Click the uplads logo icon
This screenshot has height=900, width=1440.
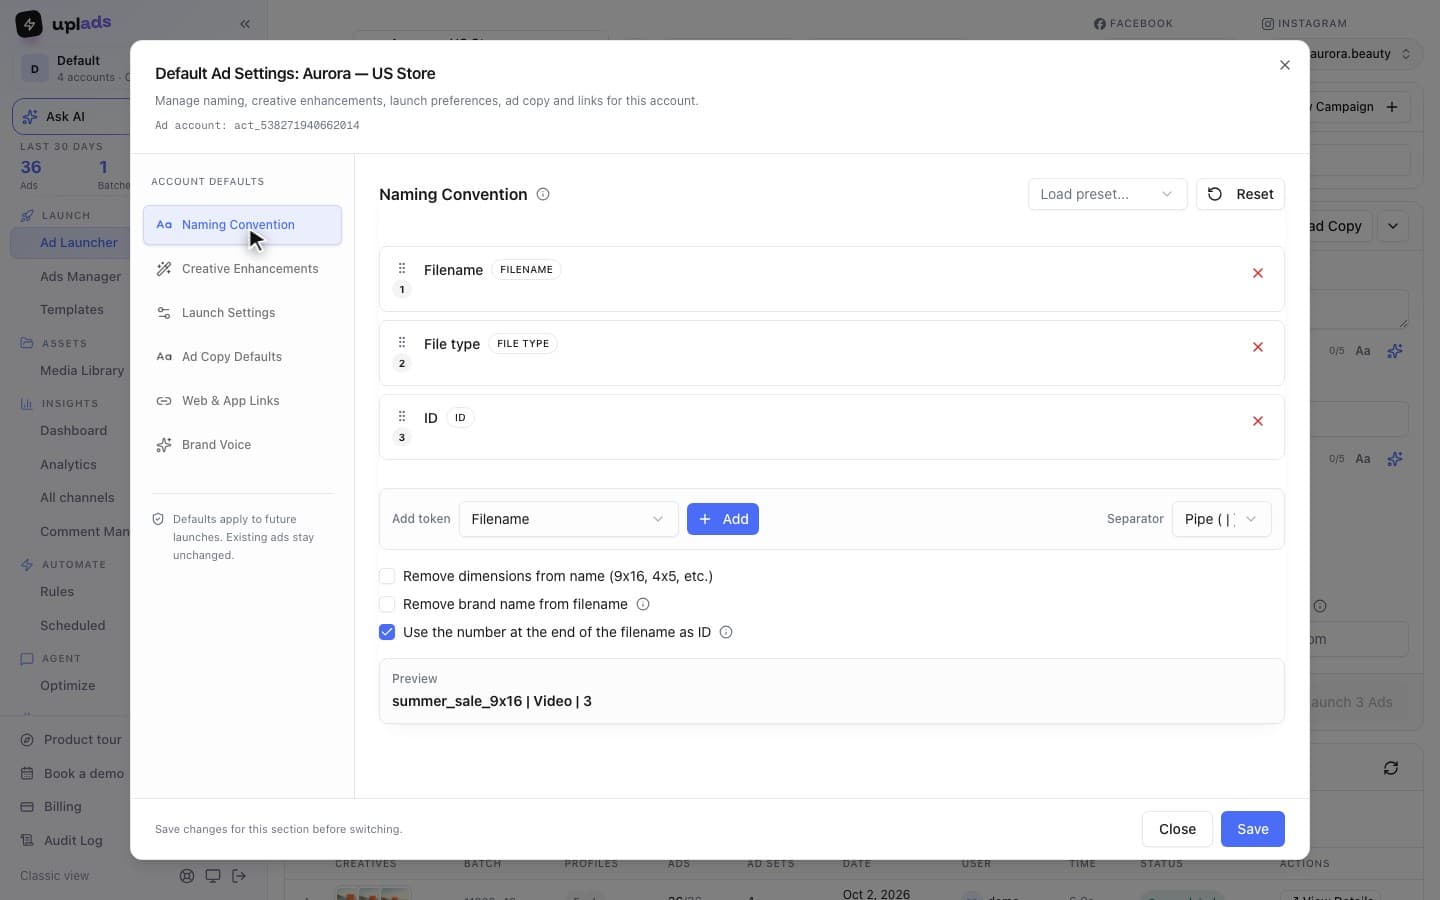pyautogui.click(x=29, y=23)
